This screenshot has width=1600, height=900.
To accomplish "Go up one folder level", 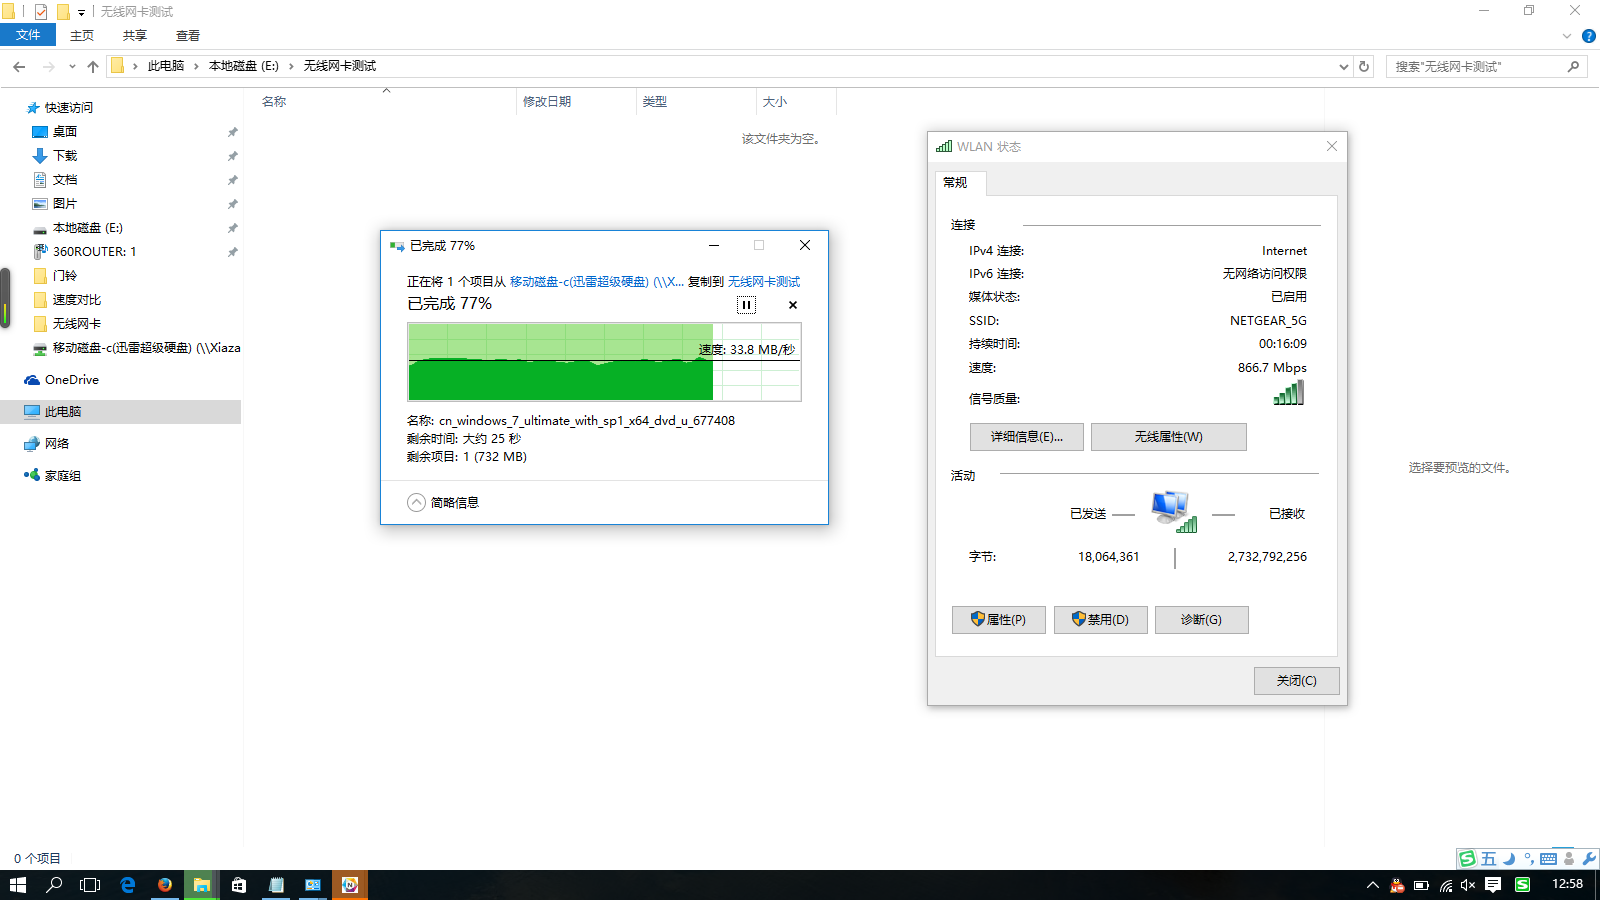I will [93, 67].
